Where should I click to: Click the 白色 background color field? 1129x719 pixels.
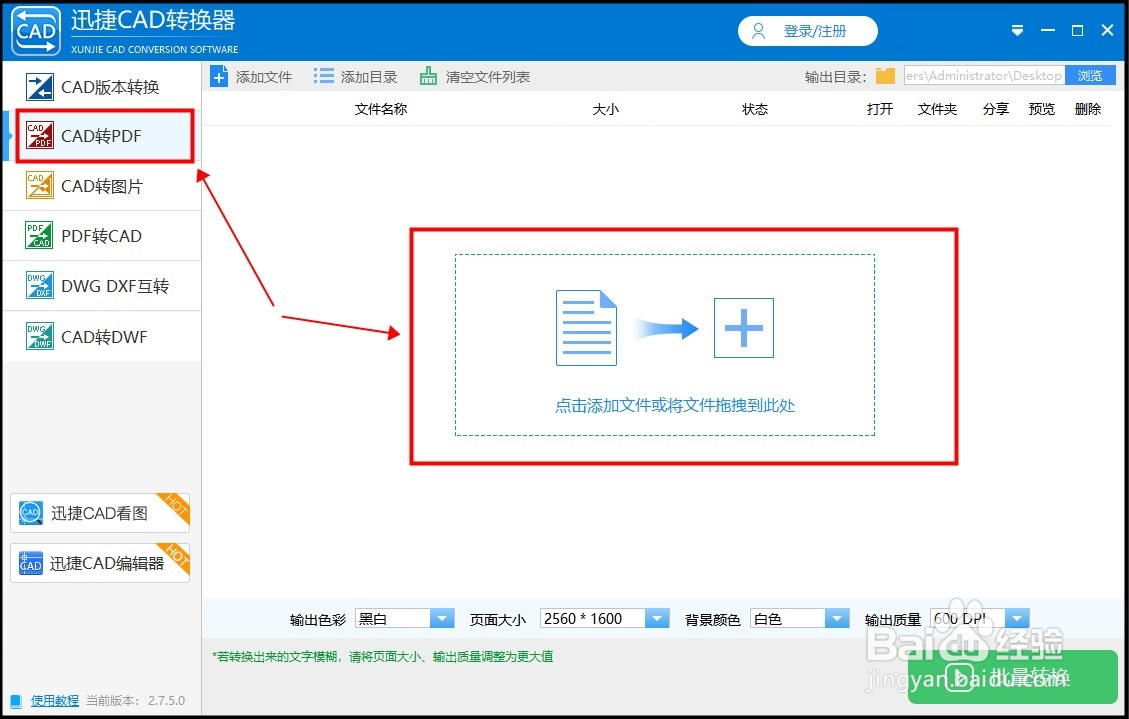pyautogui.click(x=788, y=618)
